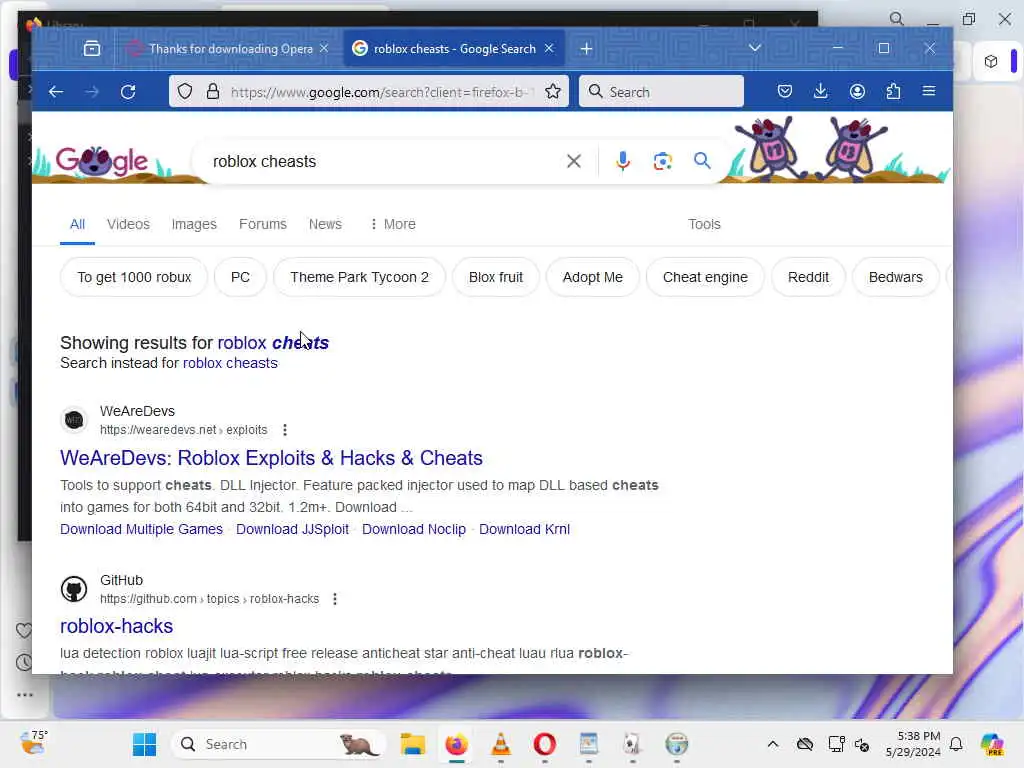Viewport: 1024px width, 768px height.
Task: Open the Firefox downloads icon
Action: tap(821, 91)
